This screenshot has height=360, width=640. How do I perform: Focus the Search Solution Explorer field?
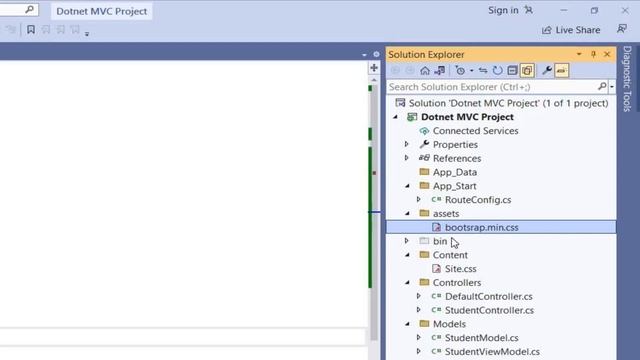point(492,87)
